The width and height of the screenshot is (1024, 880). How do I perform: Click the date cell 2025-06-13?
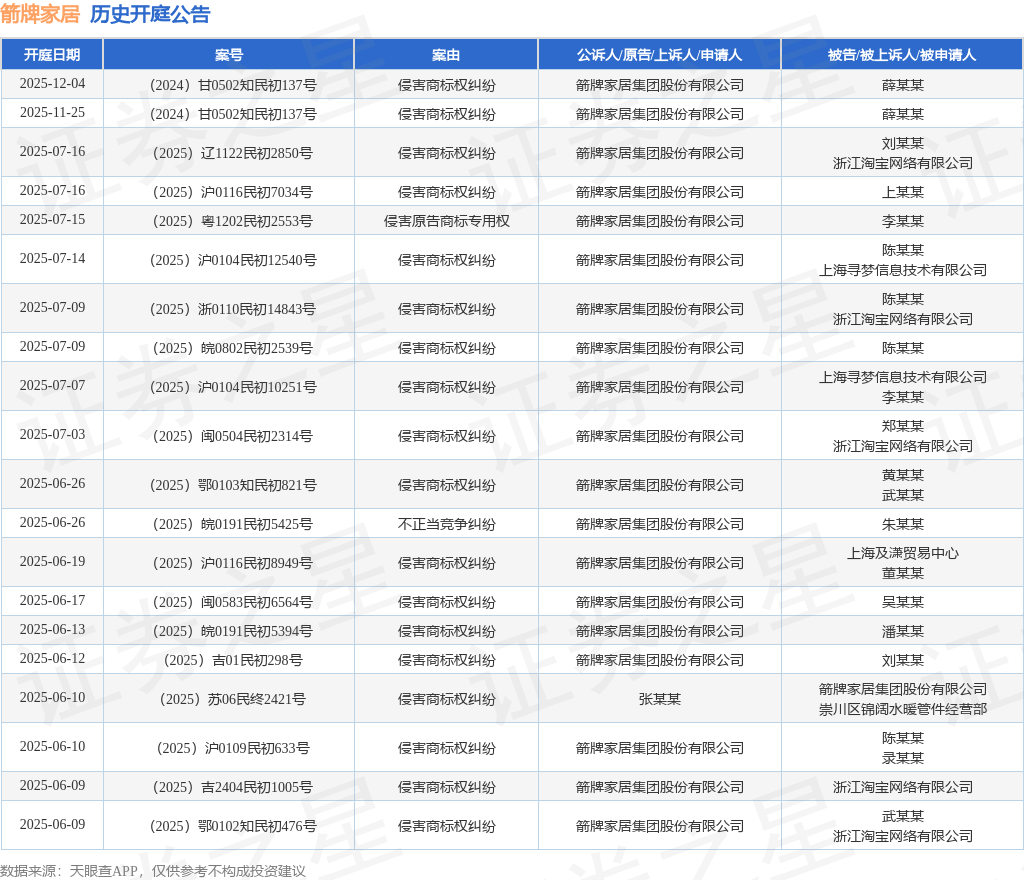[x=52, y=629]
